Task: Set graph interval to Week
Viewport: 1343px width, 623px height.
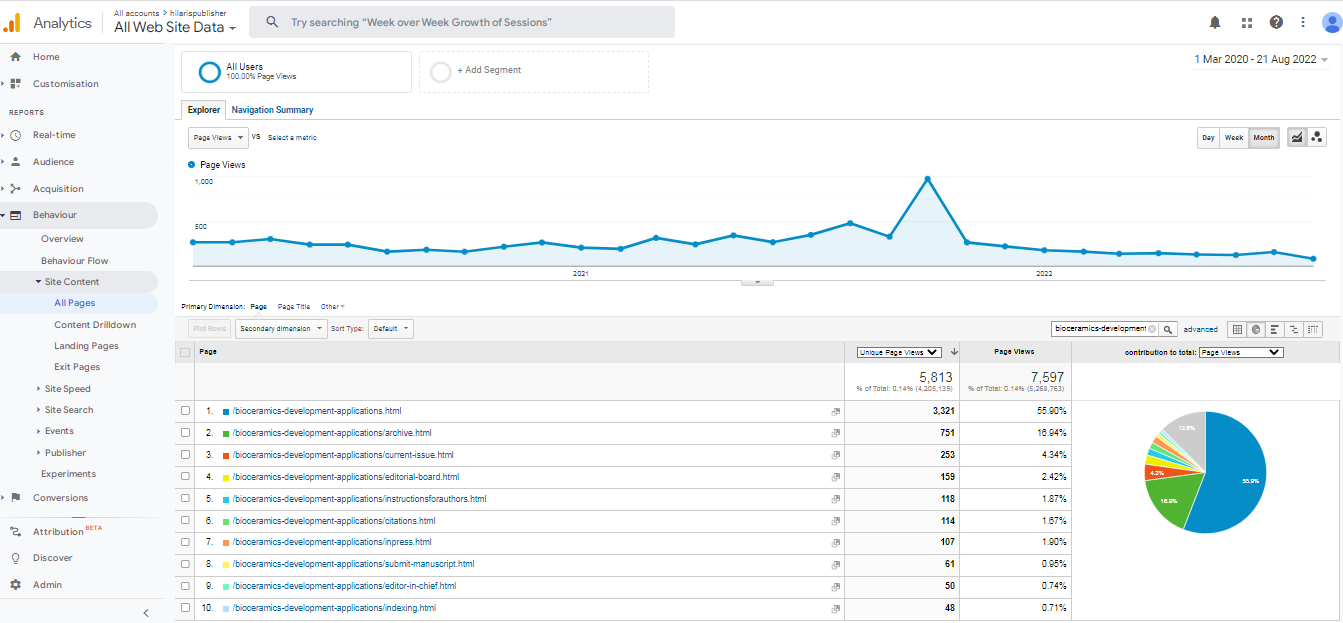Action: 1234,138
